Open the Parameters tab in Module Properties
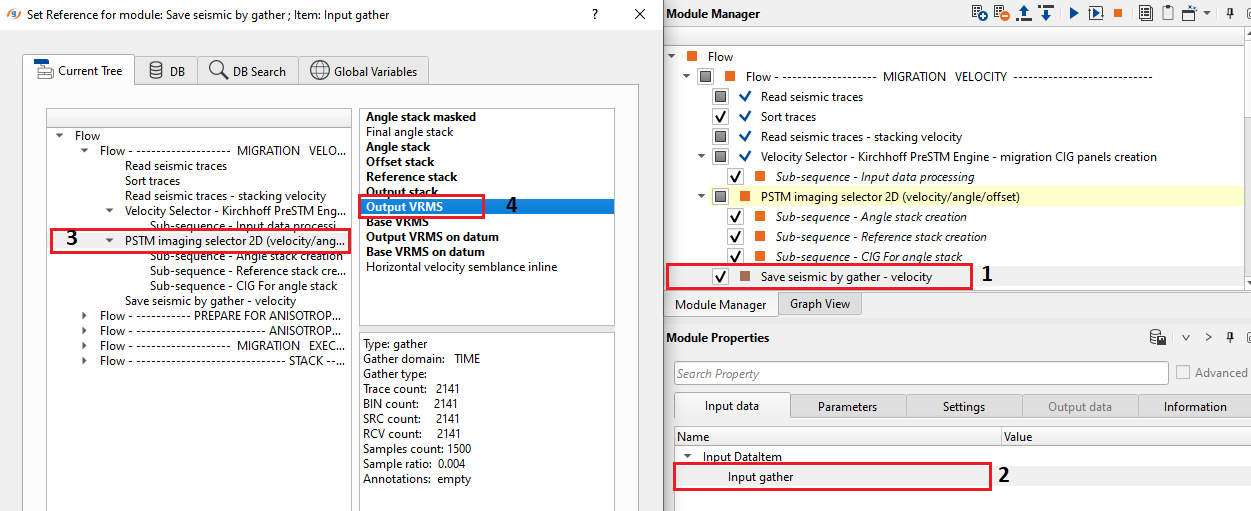1251x511 pixels. tap(847, 407)
